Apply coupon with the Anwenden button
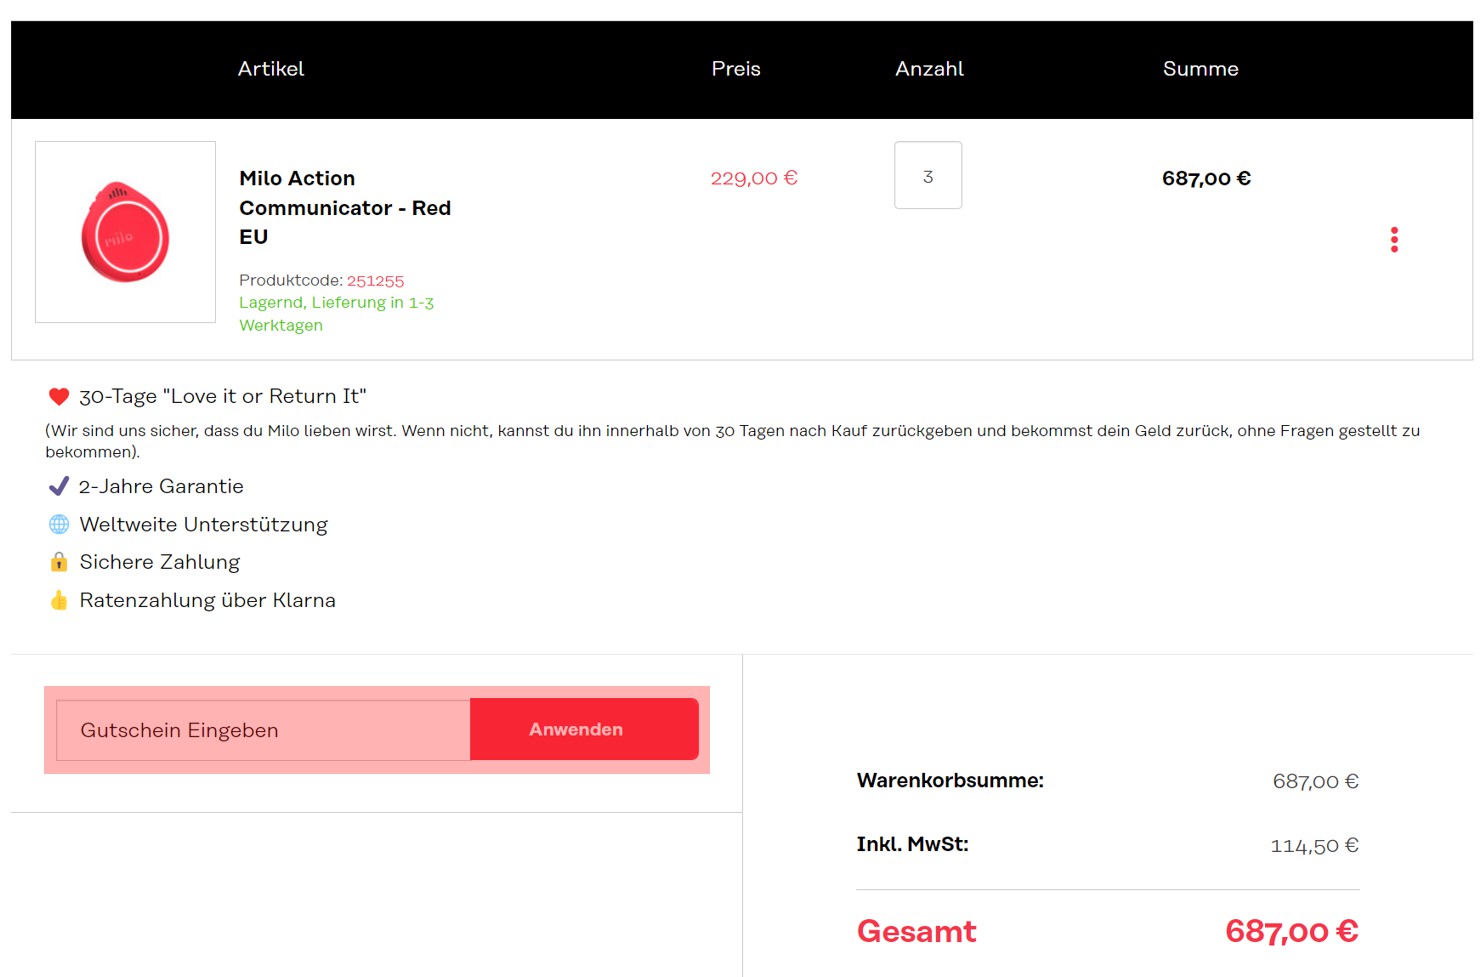The width and height of the screenshot is (1480, 977). (584, 729)
